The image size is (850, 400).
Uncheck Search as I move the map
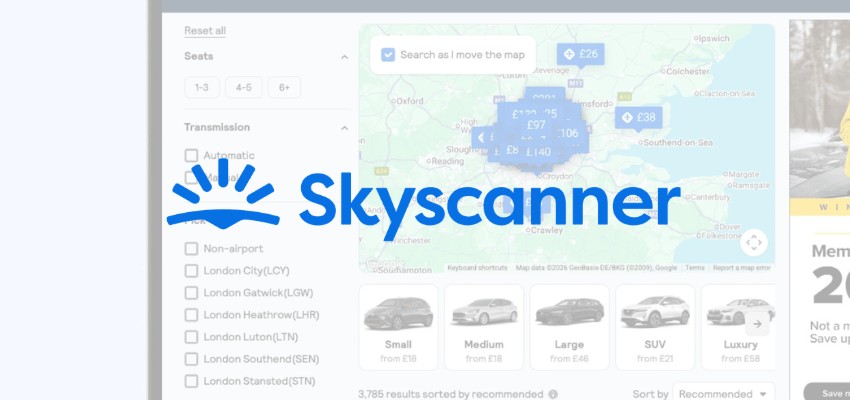pos(388,55)
